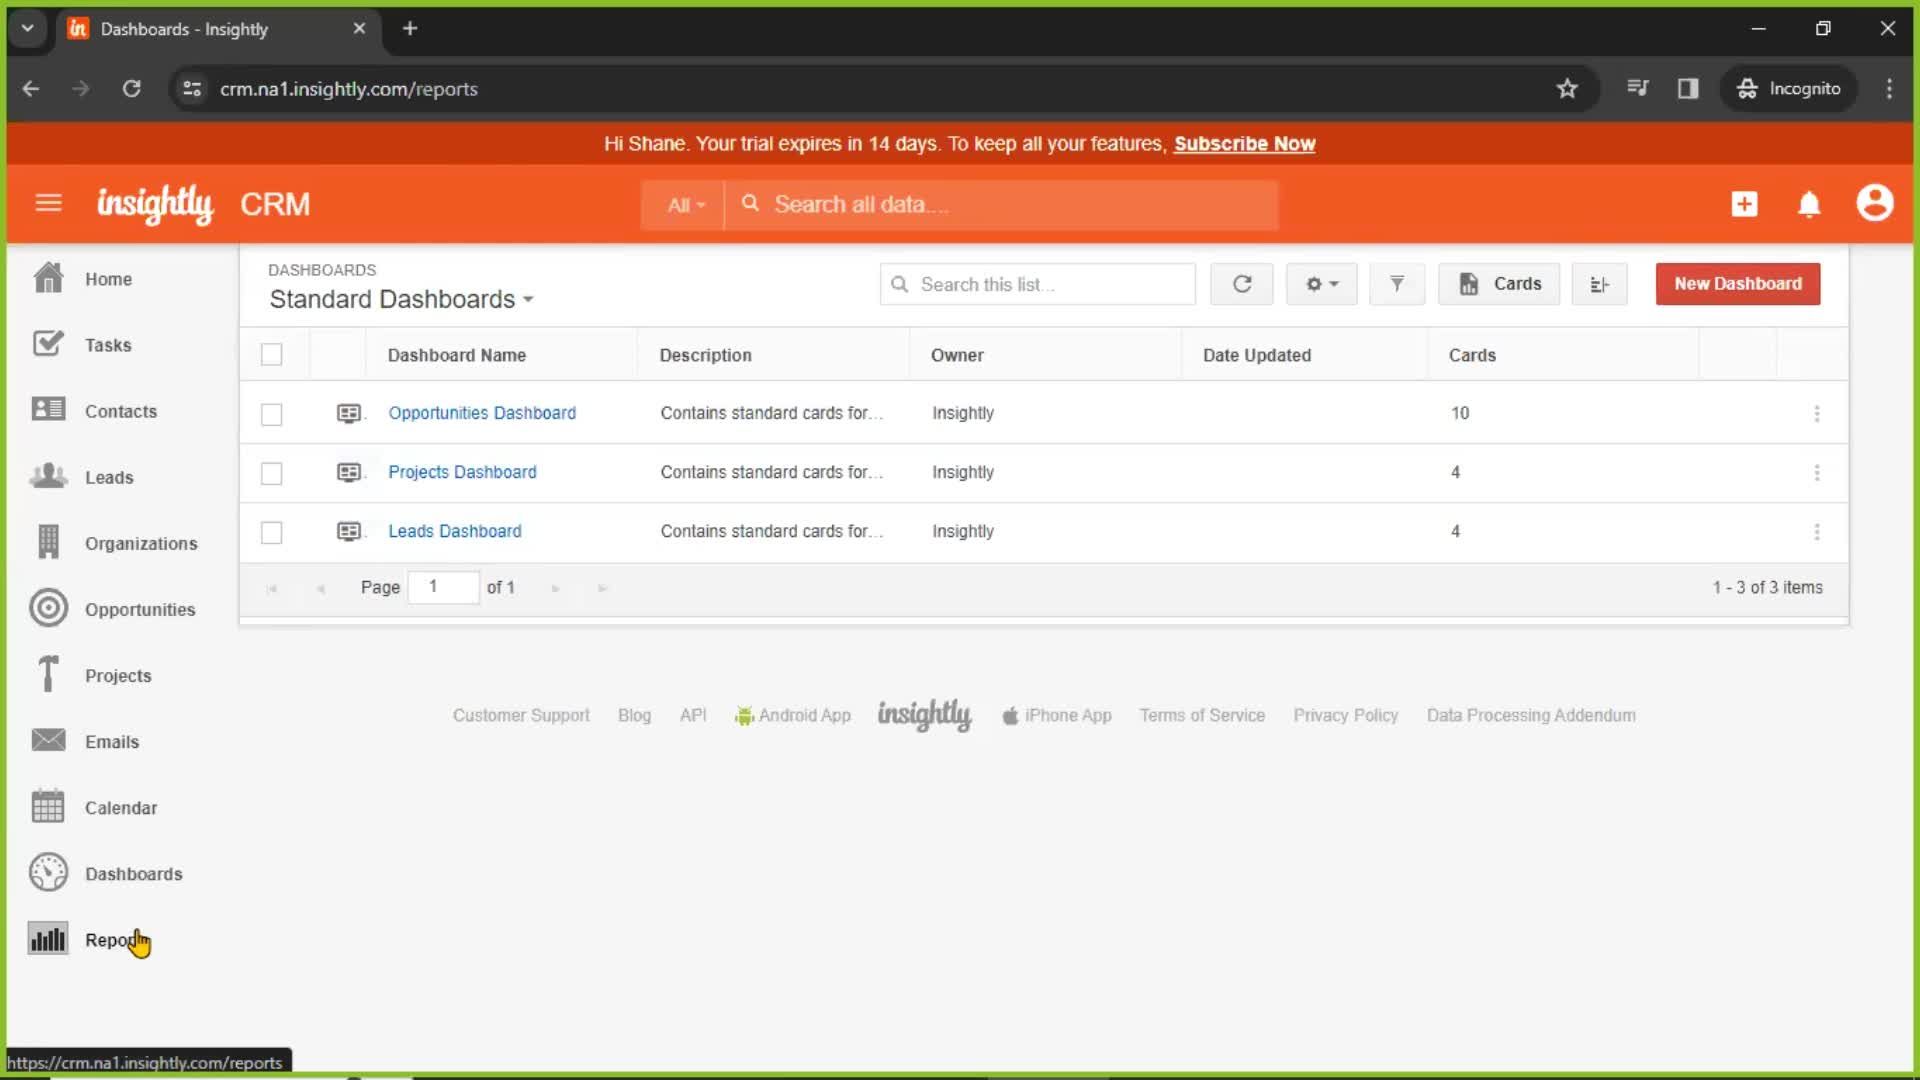Viewport: 1920px width, 1080px height.
Task: Subscribe Now via trial banner link
Action: [1246, 144]
